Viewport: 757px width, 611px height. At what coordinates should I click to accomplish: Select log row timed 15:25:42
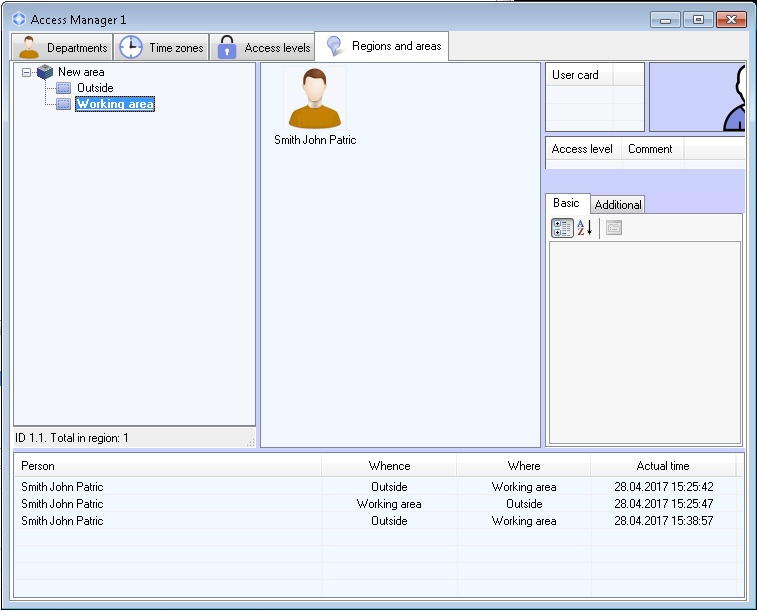tap(379, 486)
